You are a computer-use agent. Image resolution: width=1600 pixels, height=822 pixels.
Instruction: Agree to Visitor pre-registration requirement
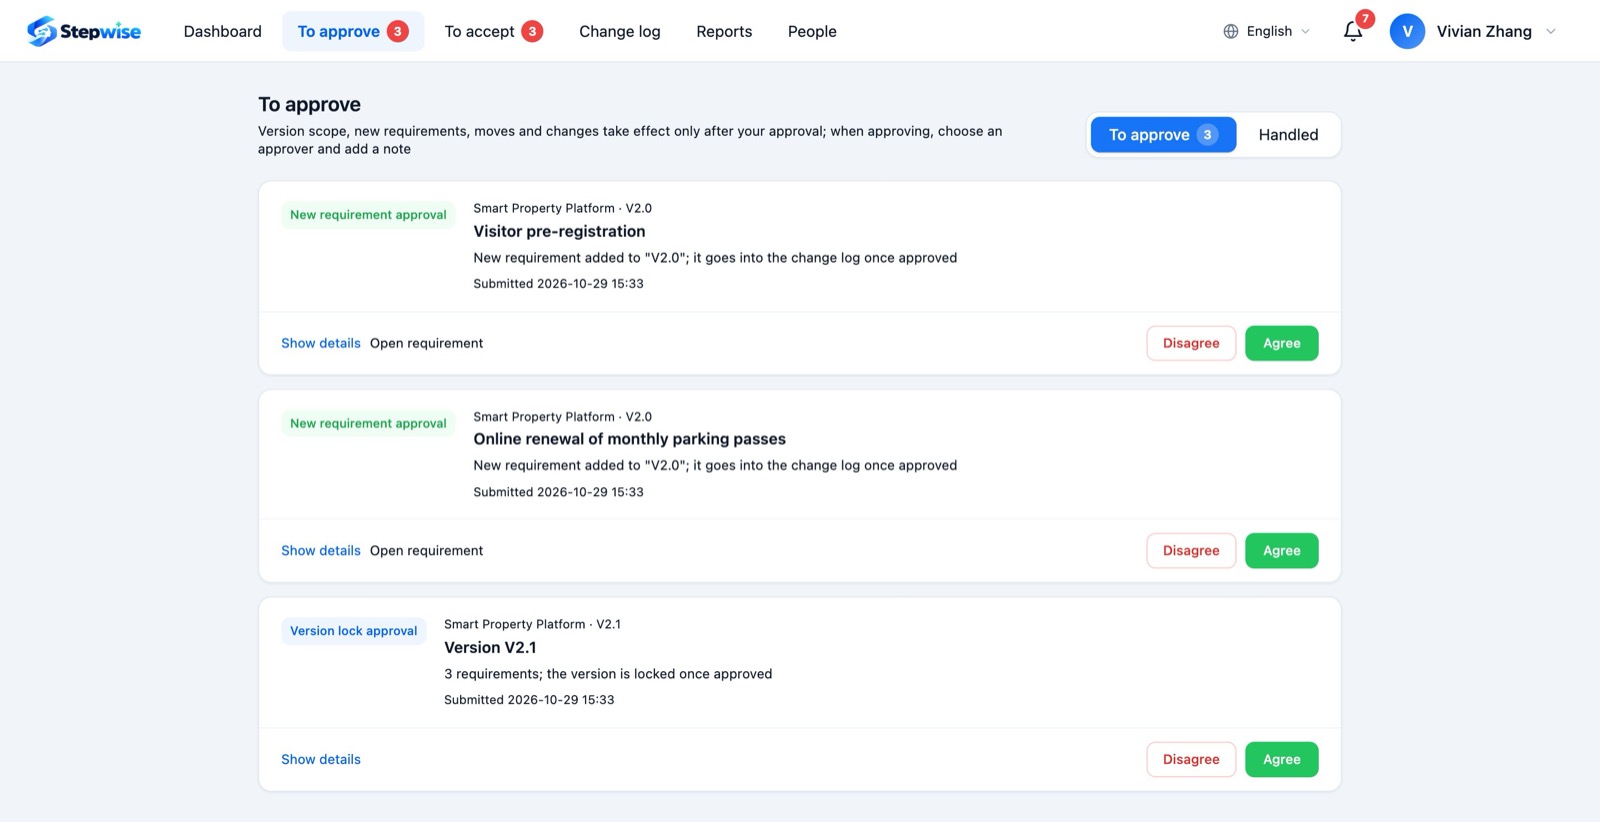1281,343
